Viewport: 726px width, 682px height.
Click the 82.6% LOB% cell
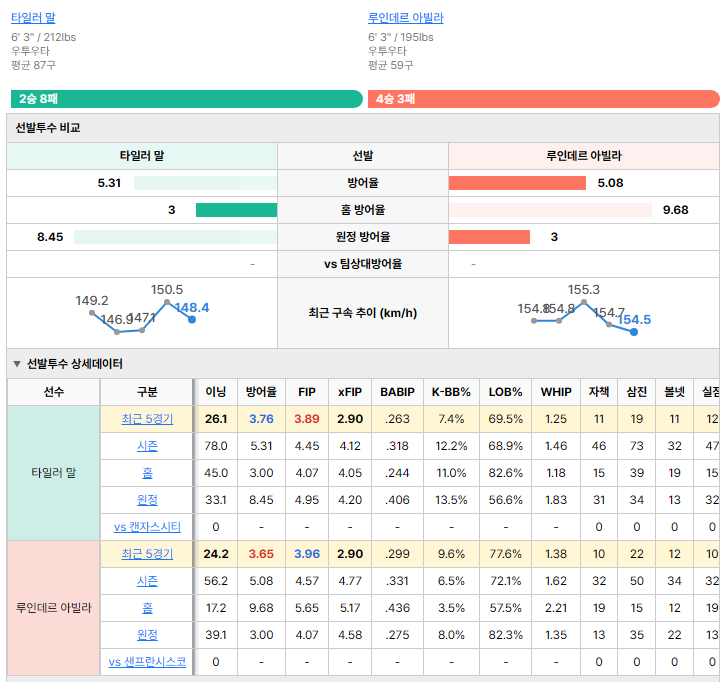(x=506, y=473)
